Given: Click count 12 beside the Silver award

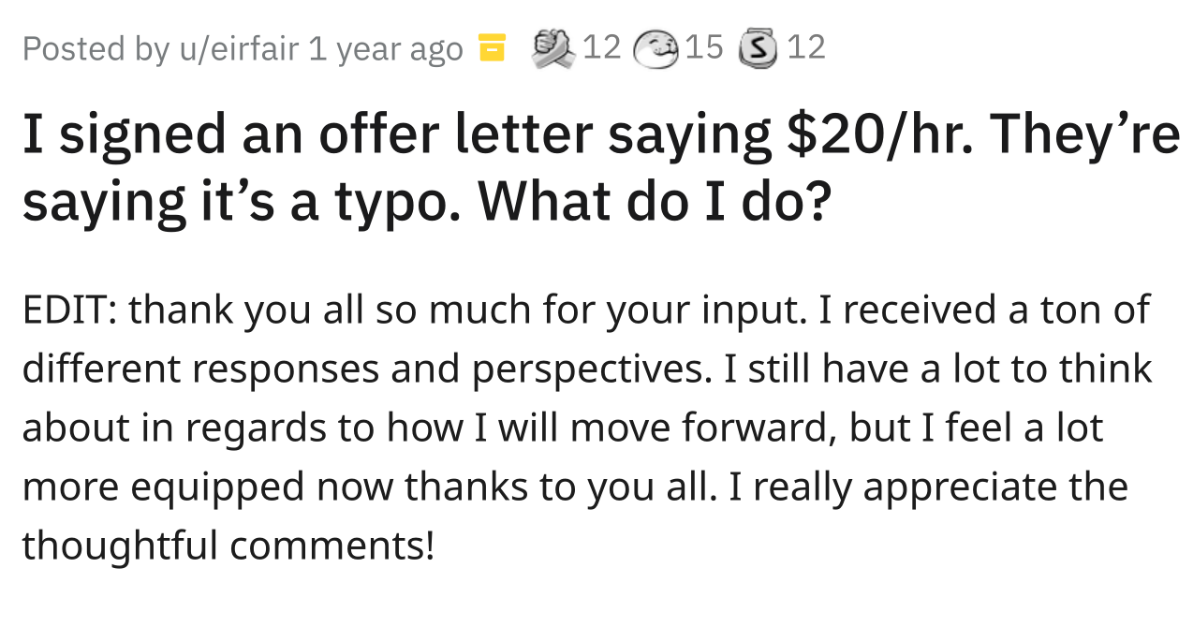Looking at the screenshot, I should pyautogui.click(x=806, y=47).
